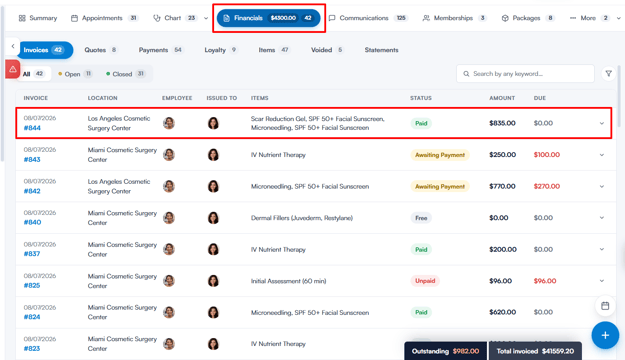Switch to the Quotes sub-tab
The height and width of the screenshot is (360, 625).
coord(101,50)
